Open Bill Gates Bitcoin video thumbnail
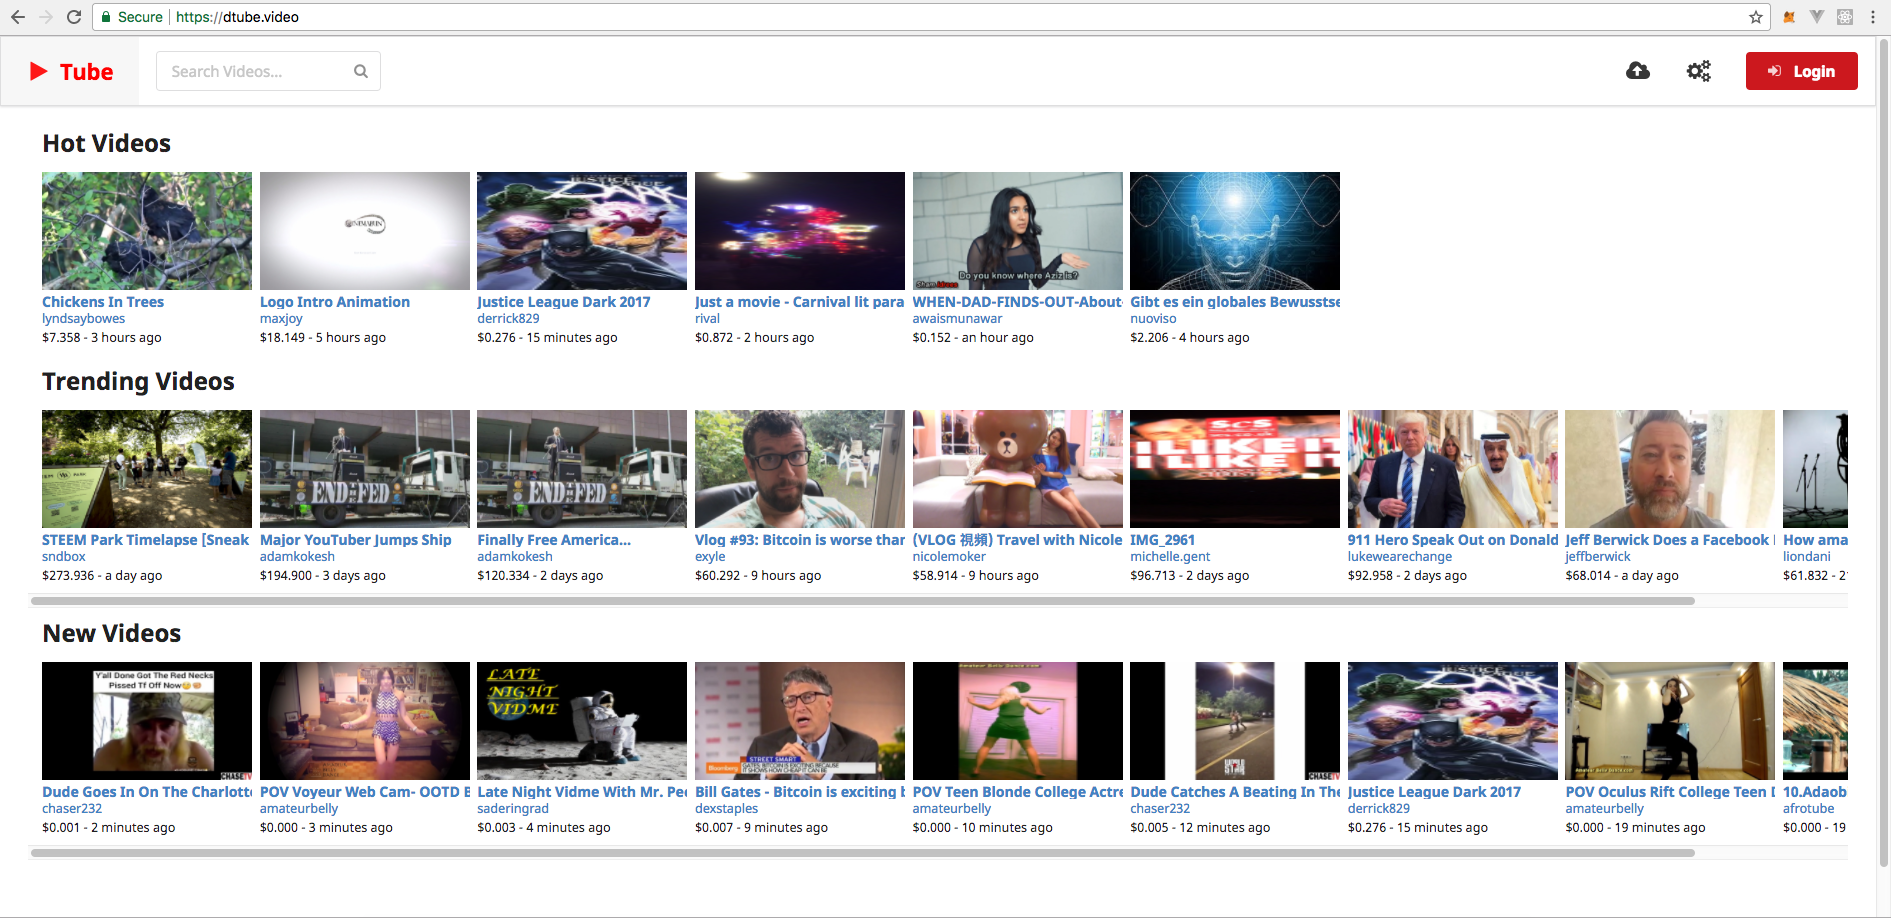 pyautogui.click(x=800, y=721)
